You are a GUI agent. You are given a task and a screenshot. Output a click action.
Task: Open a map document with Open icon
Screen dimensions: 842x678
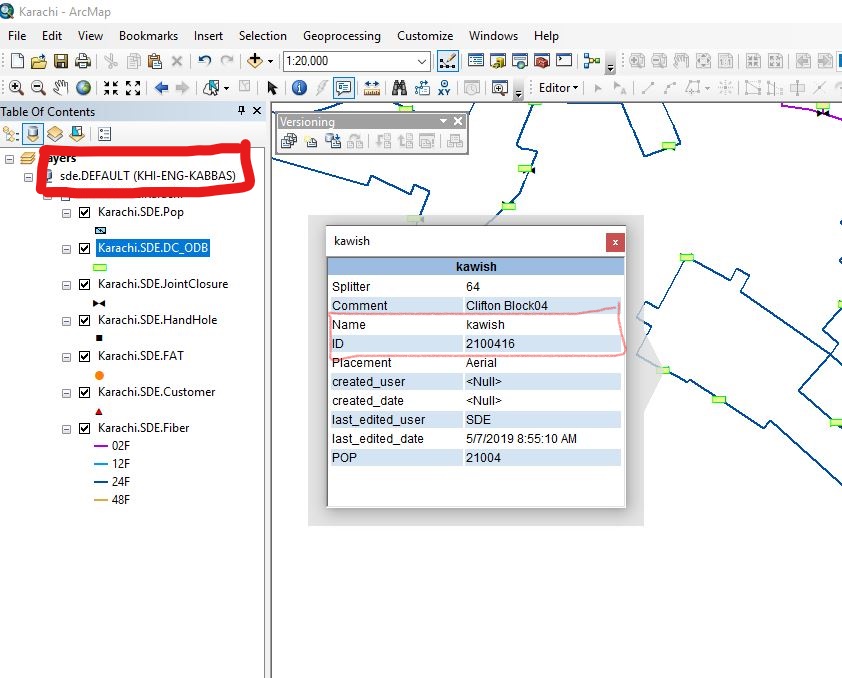pyautogui.click(x=38, y=61)
